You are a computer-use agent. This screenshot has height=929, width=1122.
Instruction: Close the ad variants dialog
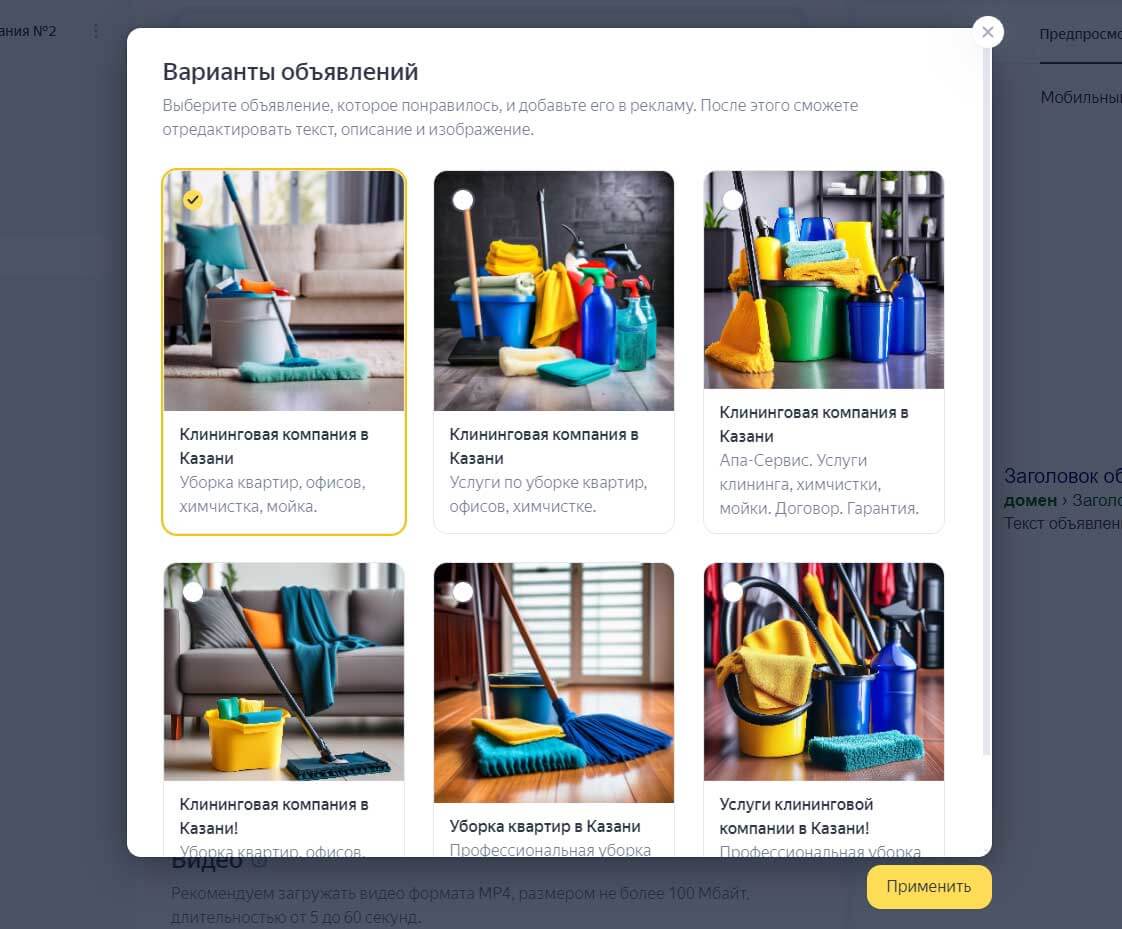click(x=987, y=32)
